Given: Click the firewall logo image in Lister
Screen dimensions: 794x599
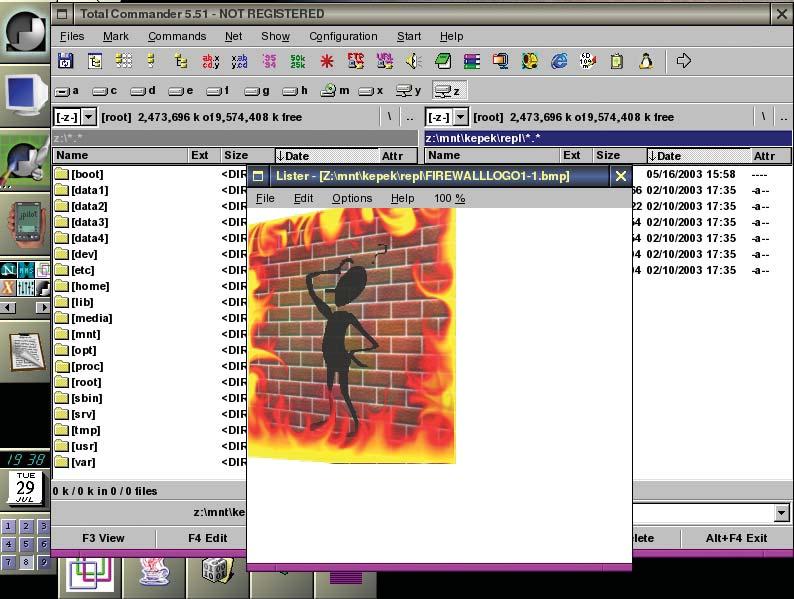Looking at the screenshot, I should point(352,336).
